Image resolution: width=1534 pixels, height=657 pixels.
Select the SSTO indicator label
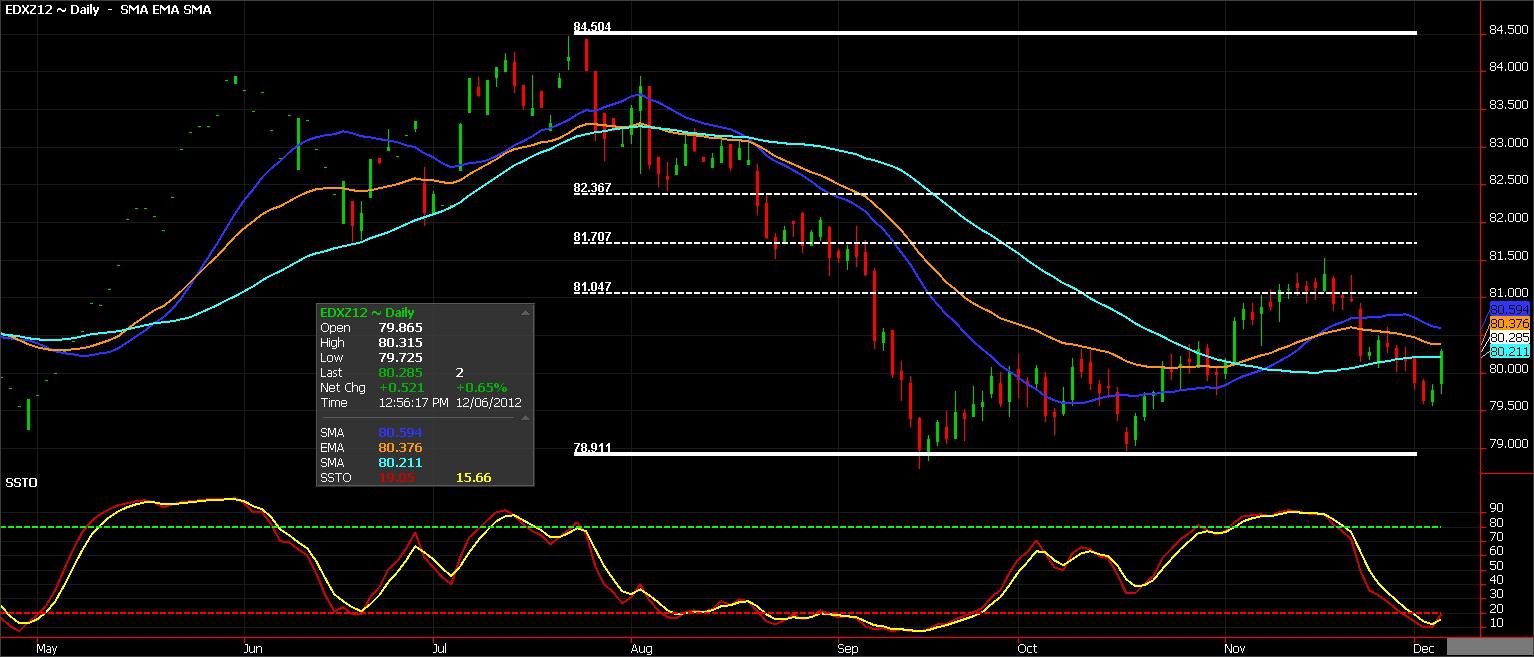pos(21,482)
